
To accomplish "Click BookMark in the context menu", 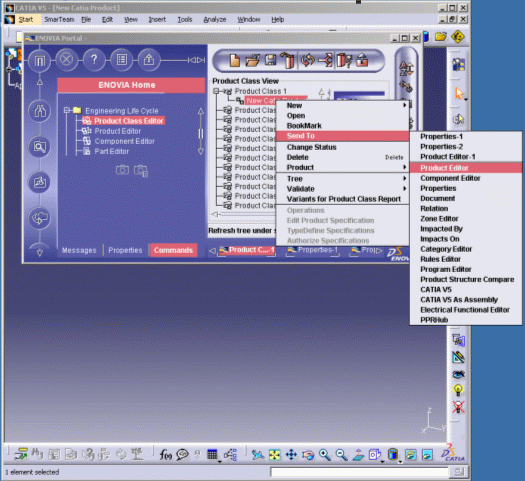I will [342, 126].
